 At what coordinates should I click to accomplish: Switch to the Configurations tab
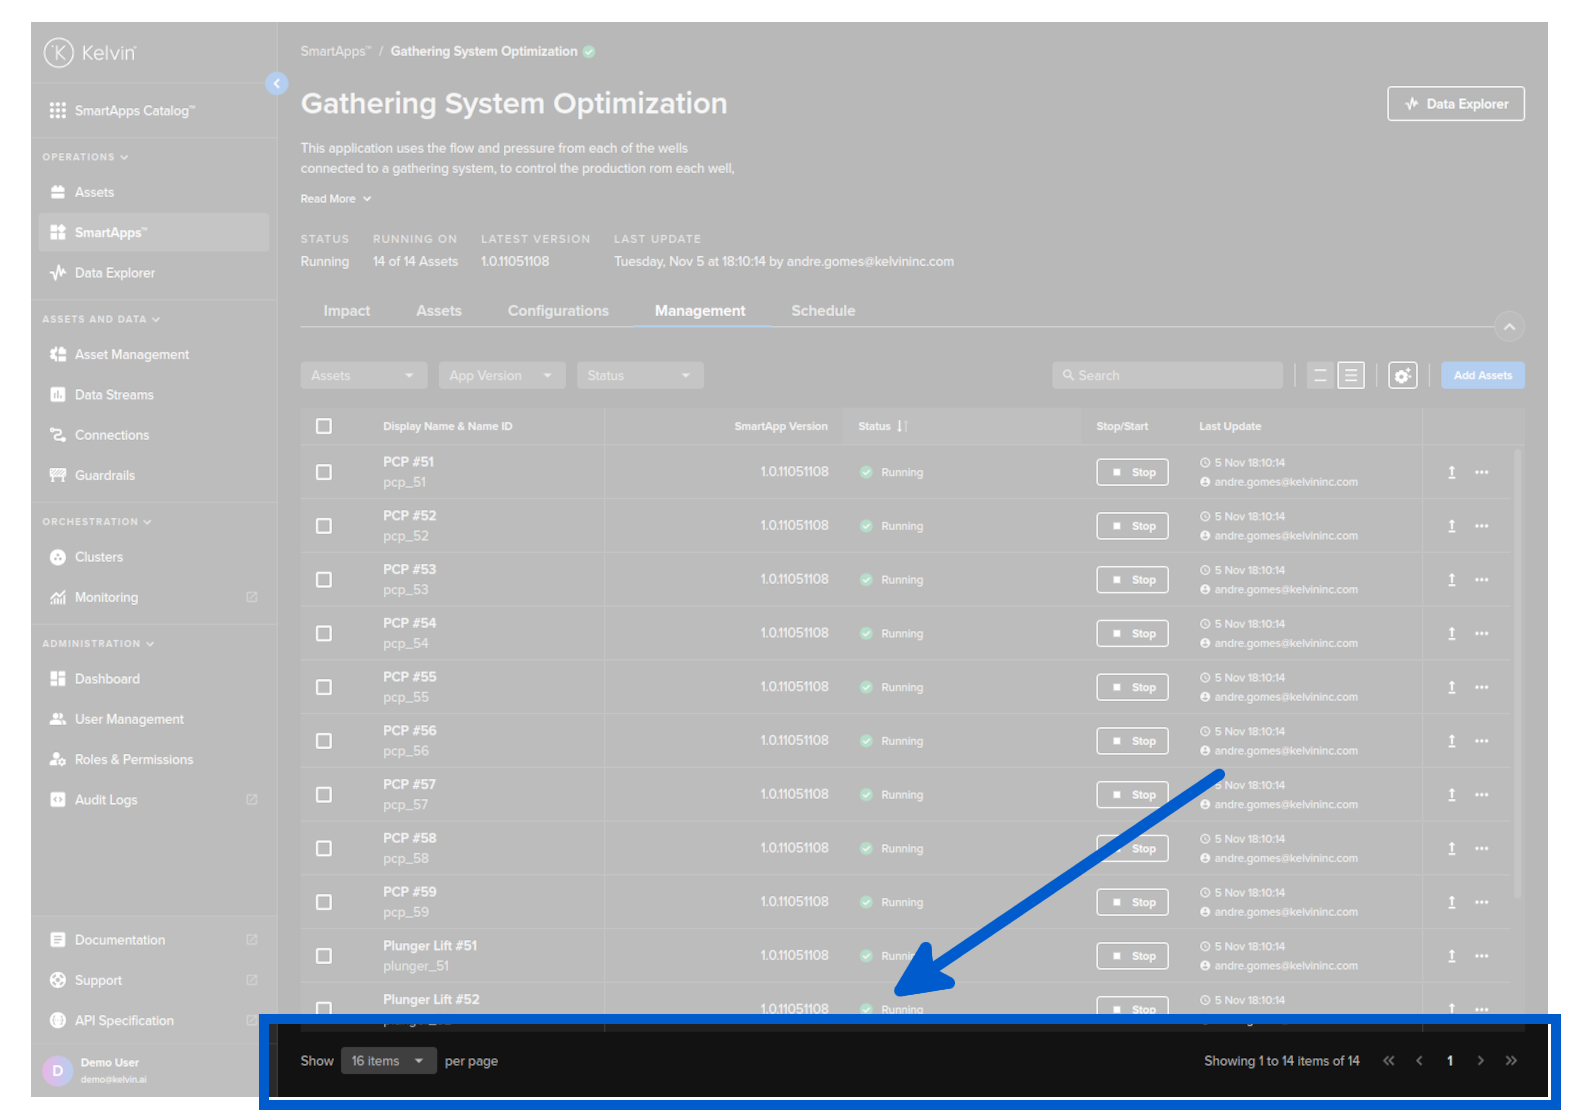point(558,311)
